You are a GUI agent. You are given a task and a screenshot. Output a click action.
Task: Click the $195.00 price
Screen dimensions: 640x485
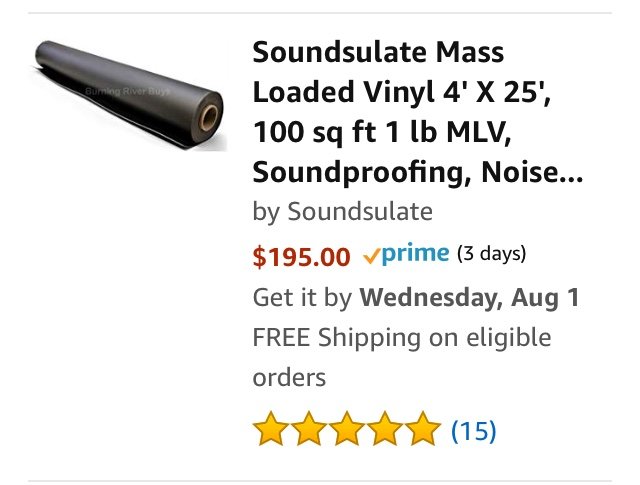tap(301, 257)
